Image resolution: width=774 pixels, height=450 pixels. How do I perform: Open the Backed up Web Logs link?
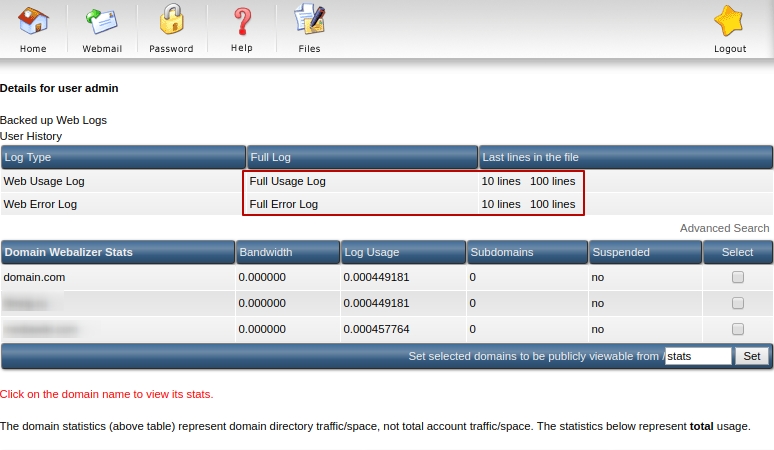53,120
